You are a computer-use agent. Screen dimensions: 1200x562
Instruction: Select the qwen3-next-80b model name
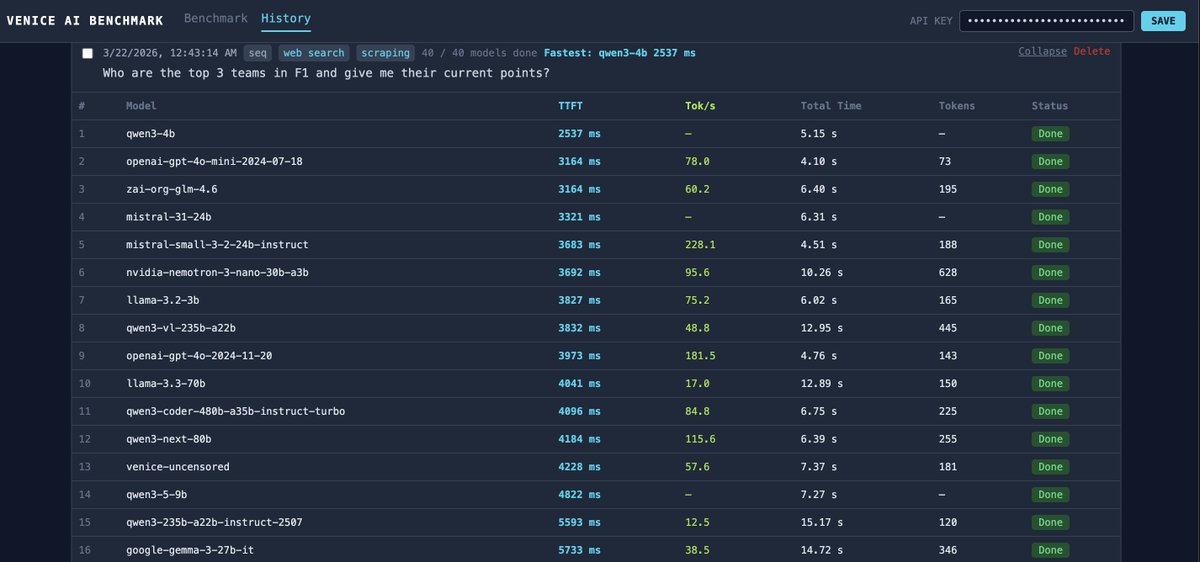tap(169, 439)
